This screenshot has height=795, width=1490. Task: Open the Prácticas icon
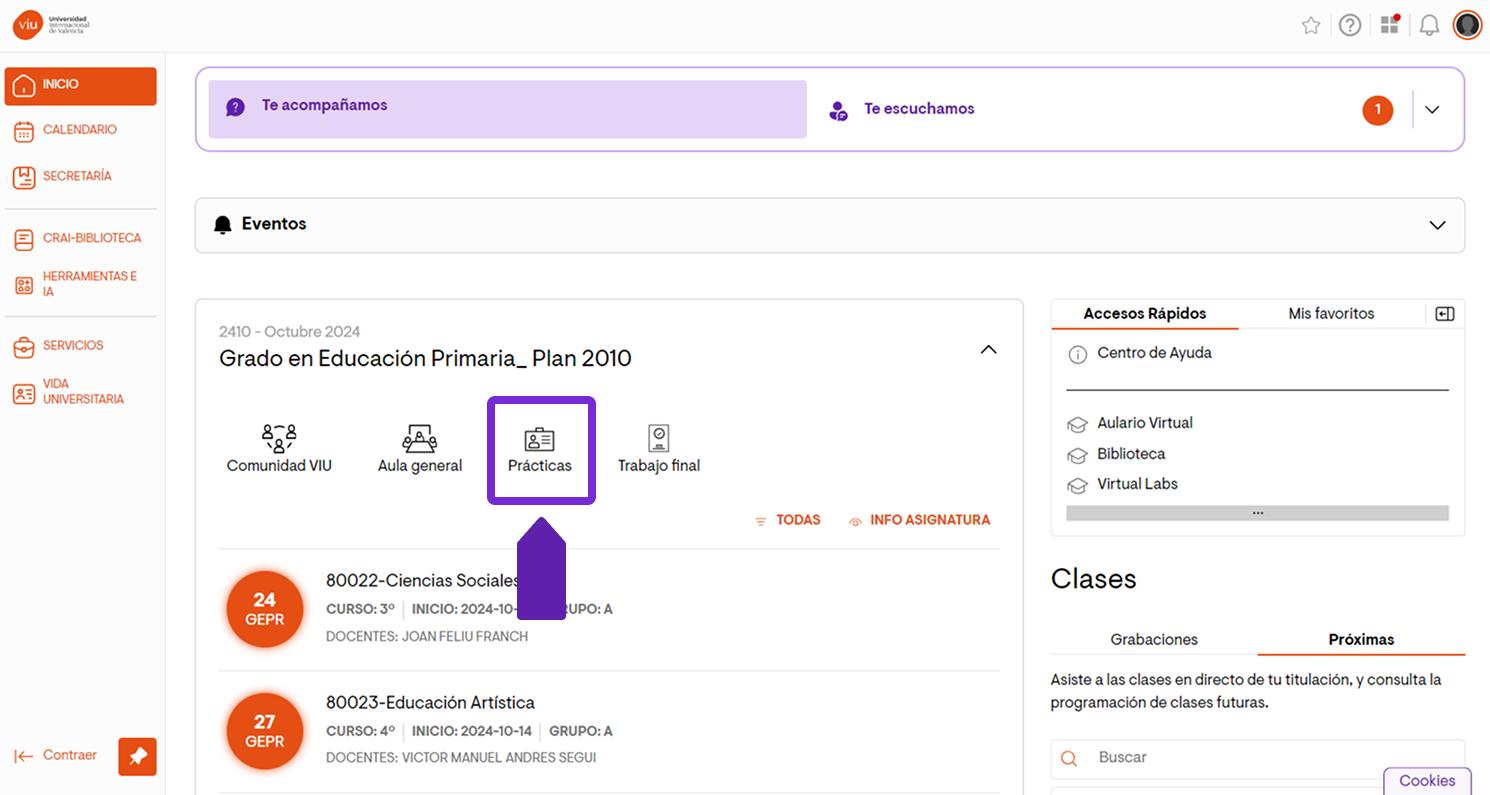click(x=540, y=450)
